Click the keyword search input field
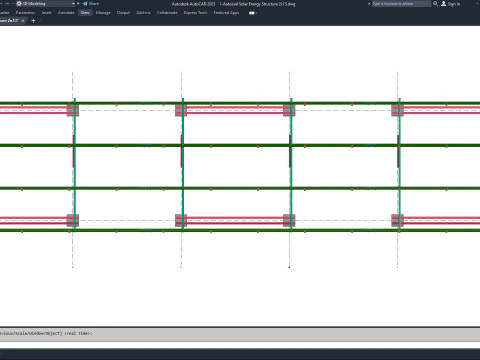Screen dimensions: 480x360 tap(401, 4)
